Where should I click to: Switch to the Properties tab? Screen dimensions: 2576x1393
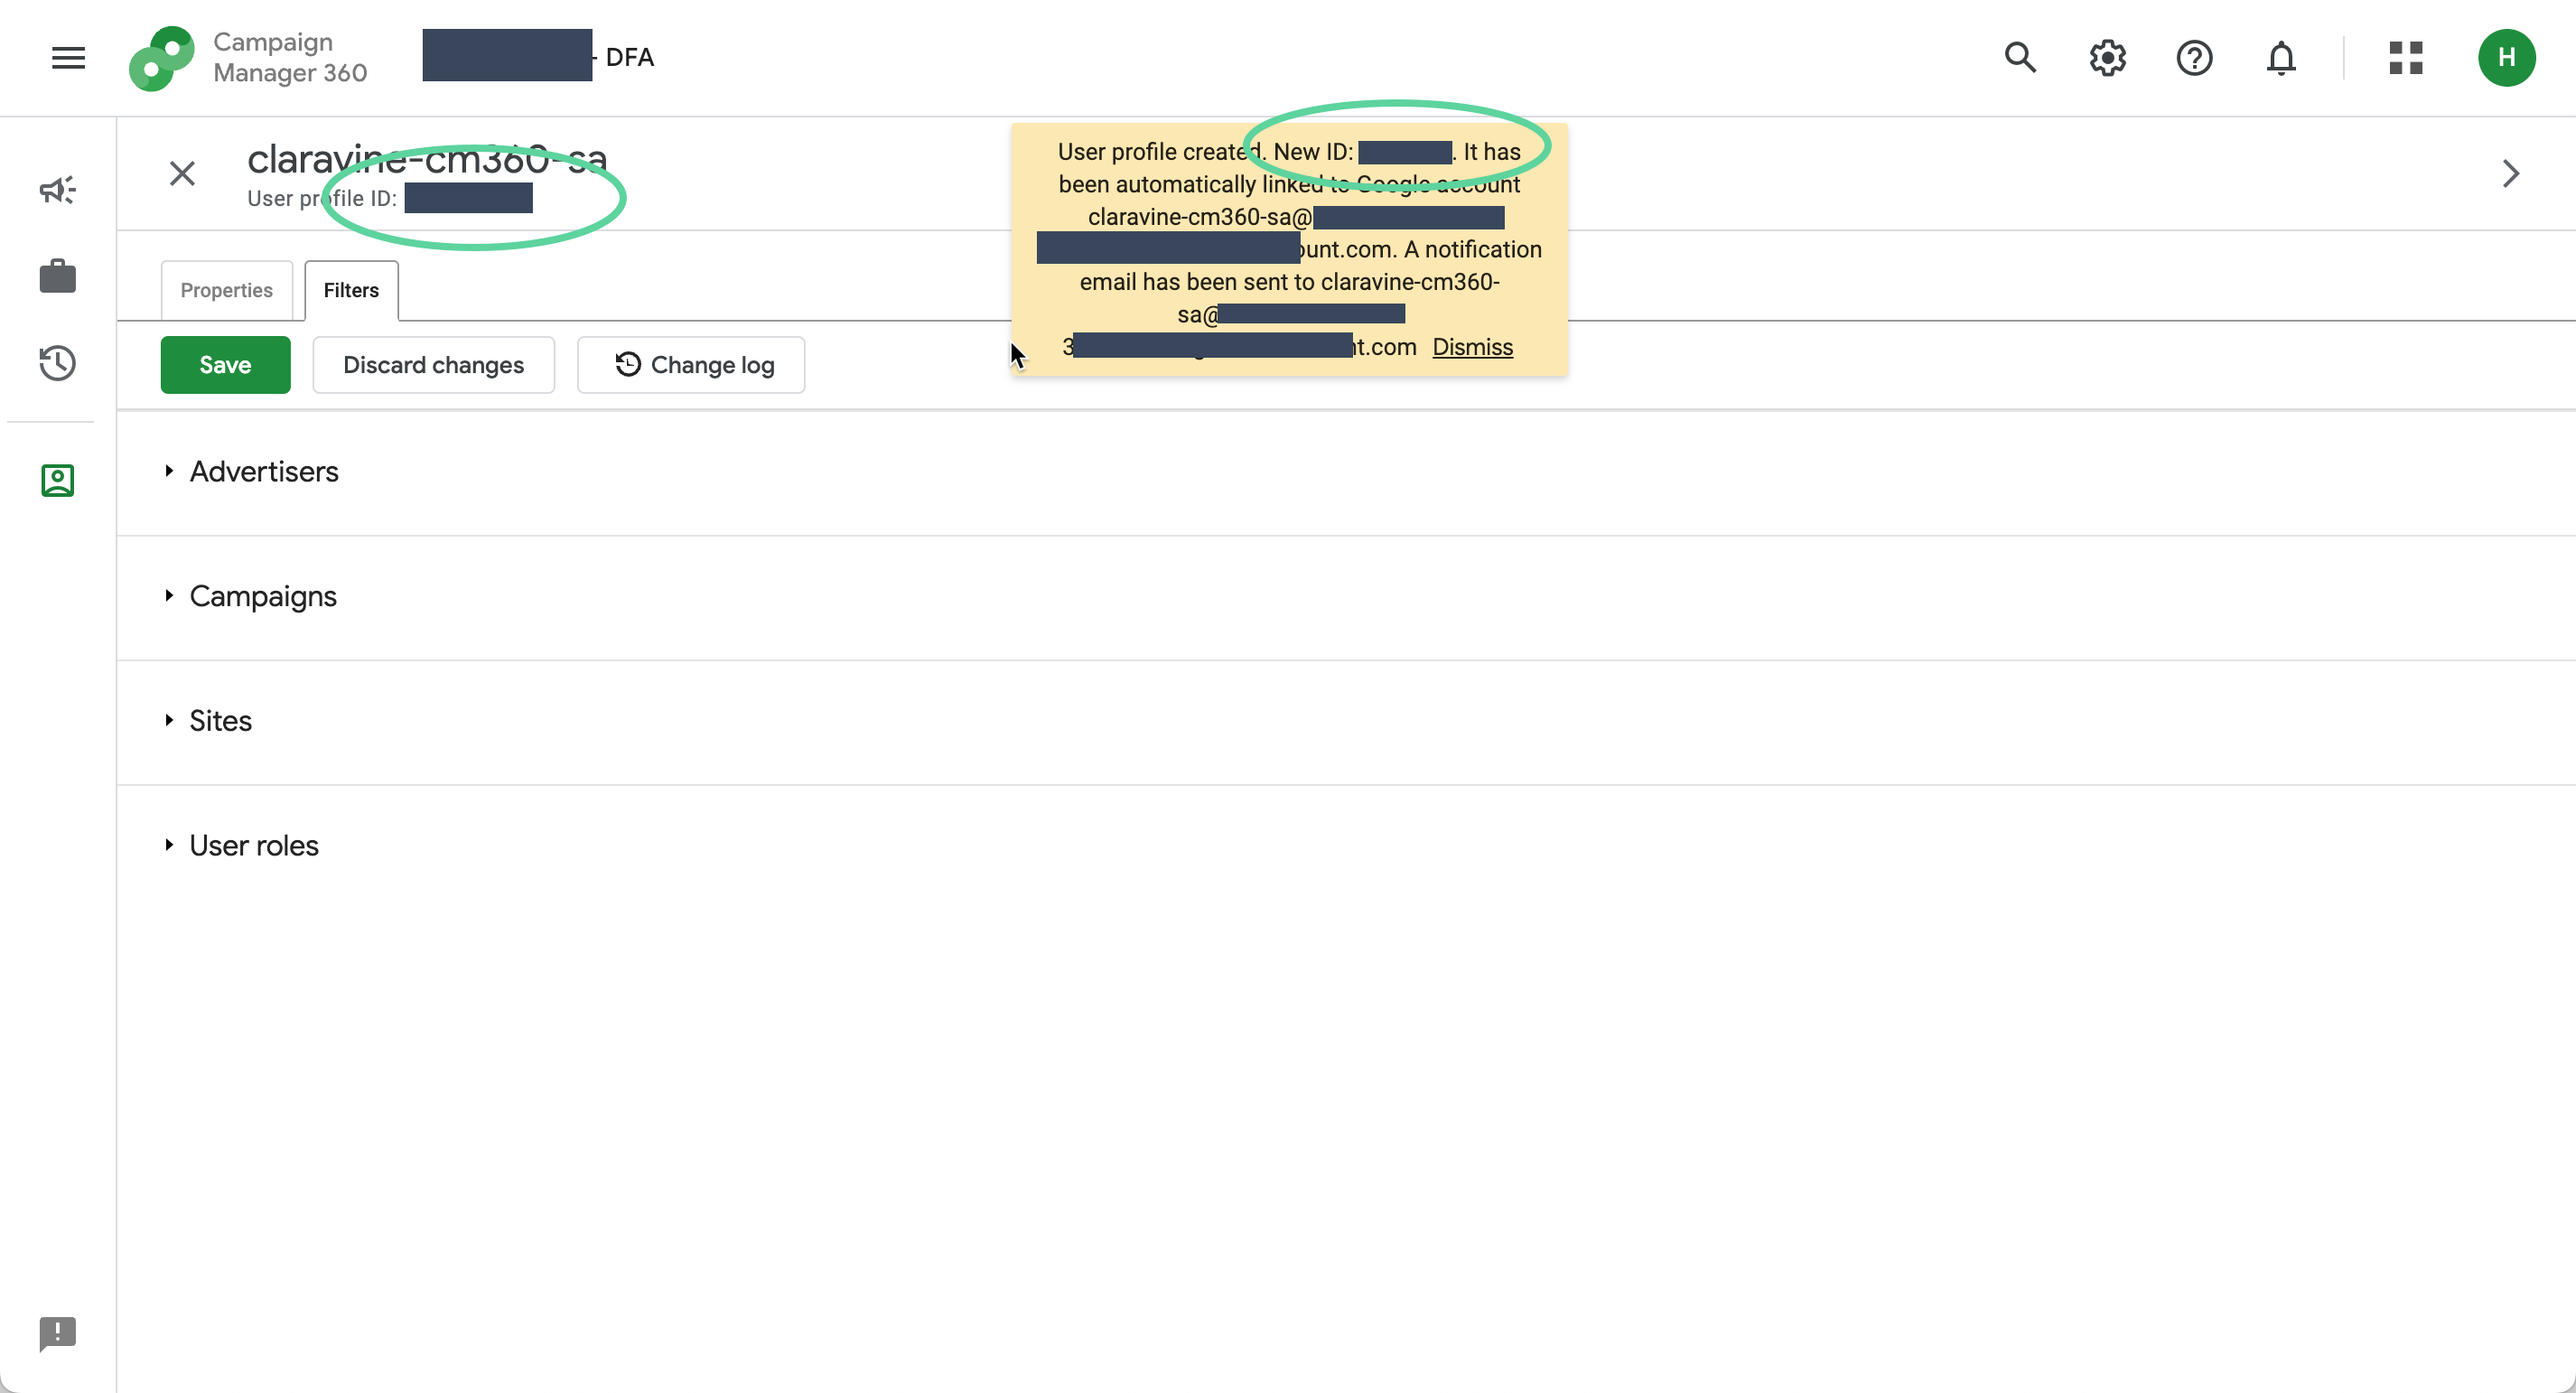(x=226, y=290)
